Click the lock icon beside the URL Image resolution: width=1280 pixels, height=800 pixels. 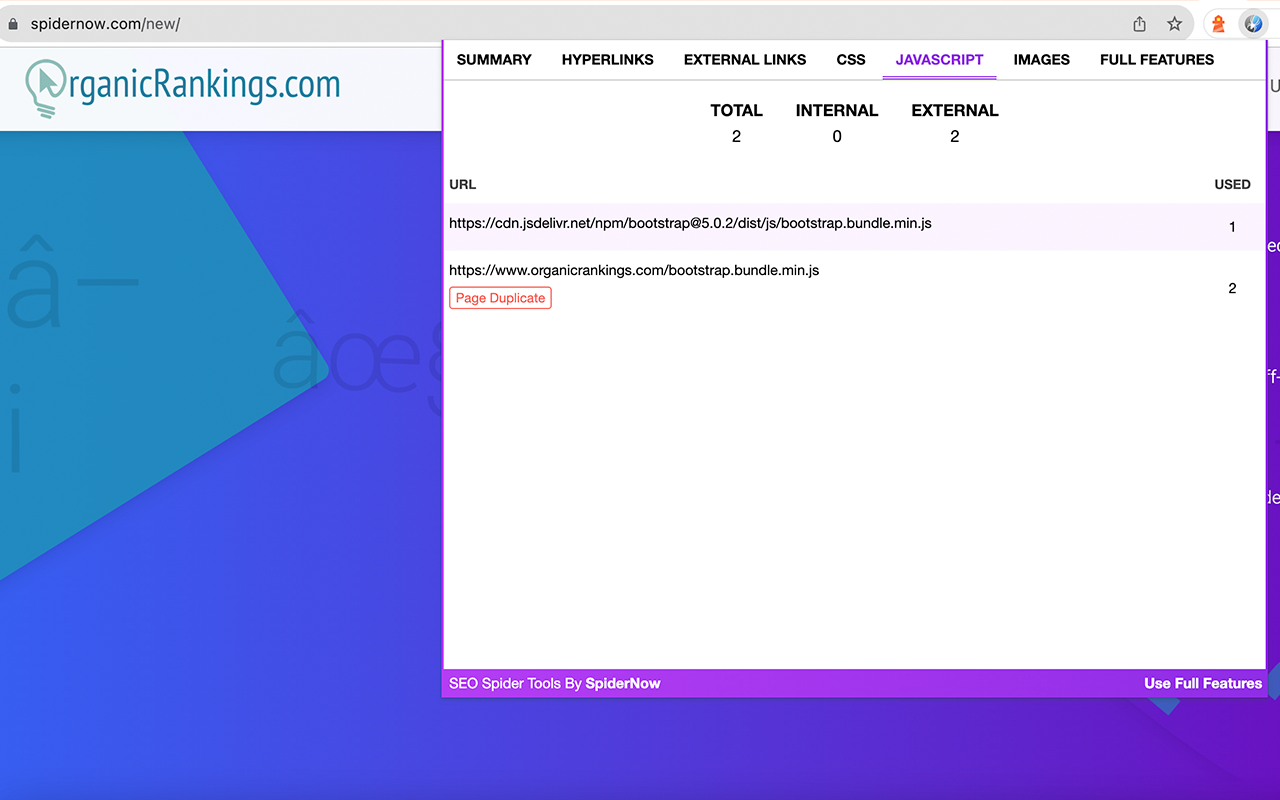pyautogui.click(x=13, y=24)
